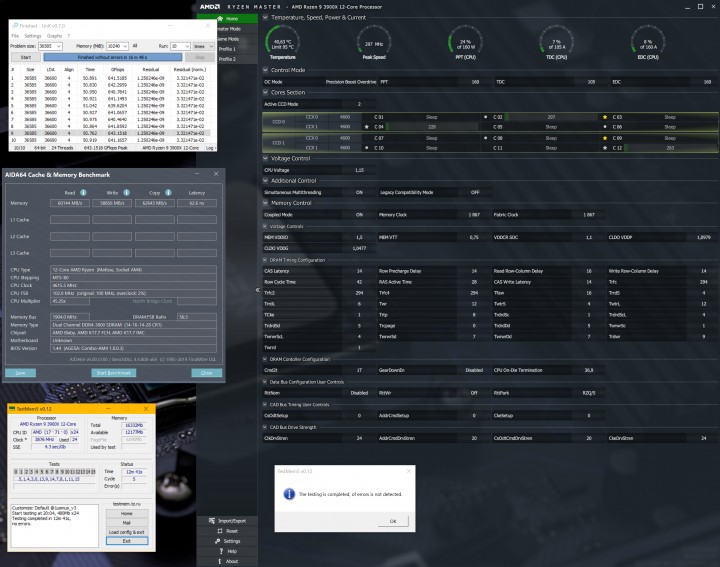Viewport: 720px width, 567px height.
Task: Click the gold star next to core C 03
Action: tap(605, 117)
